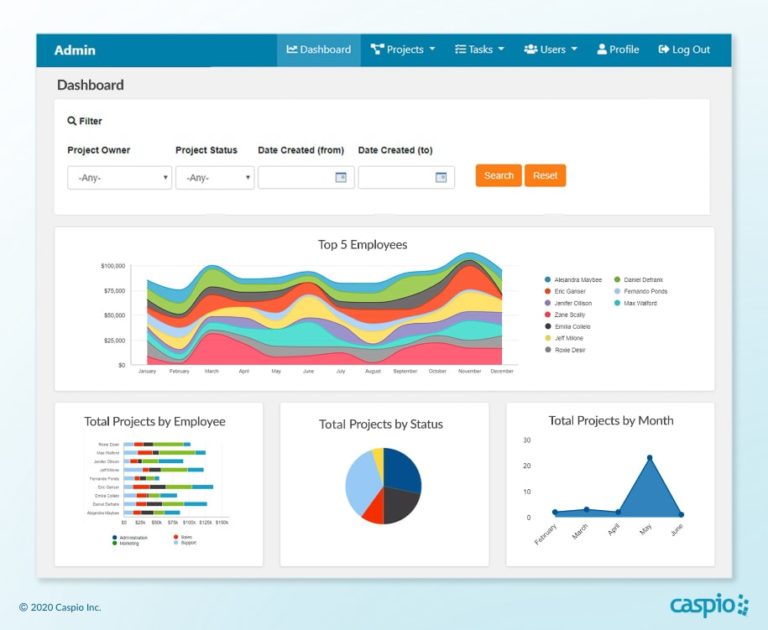
Task: Toggle Alejandra Maybee series in chart legend
Action: click(x=548, y=280)
